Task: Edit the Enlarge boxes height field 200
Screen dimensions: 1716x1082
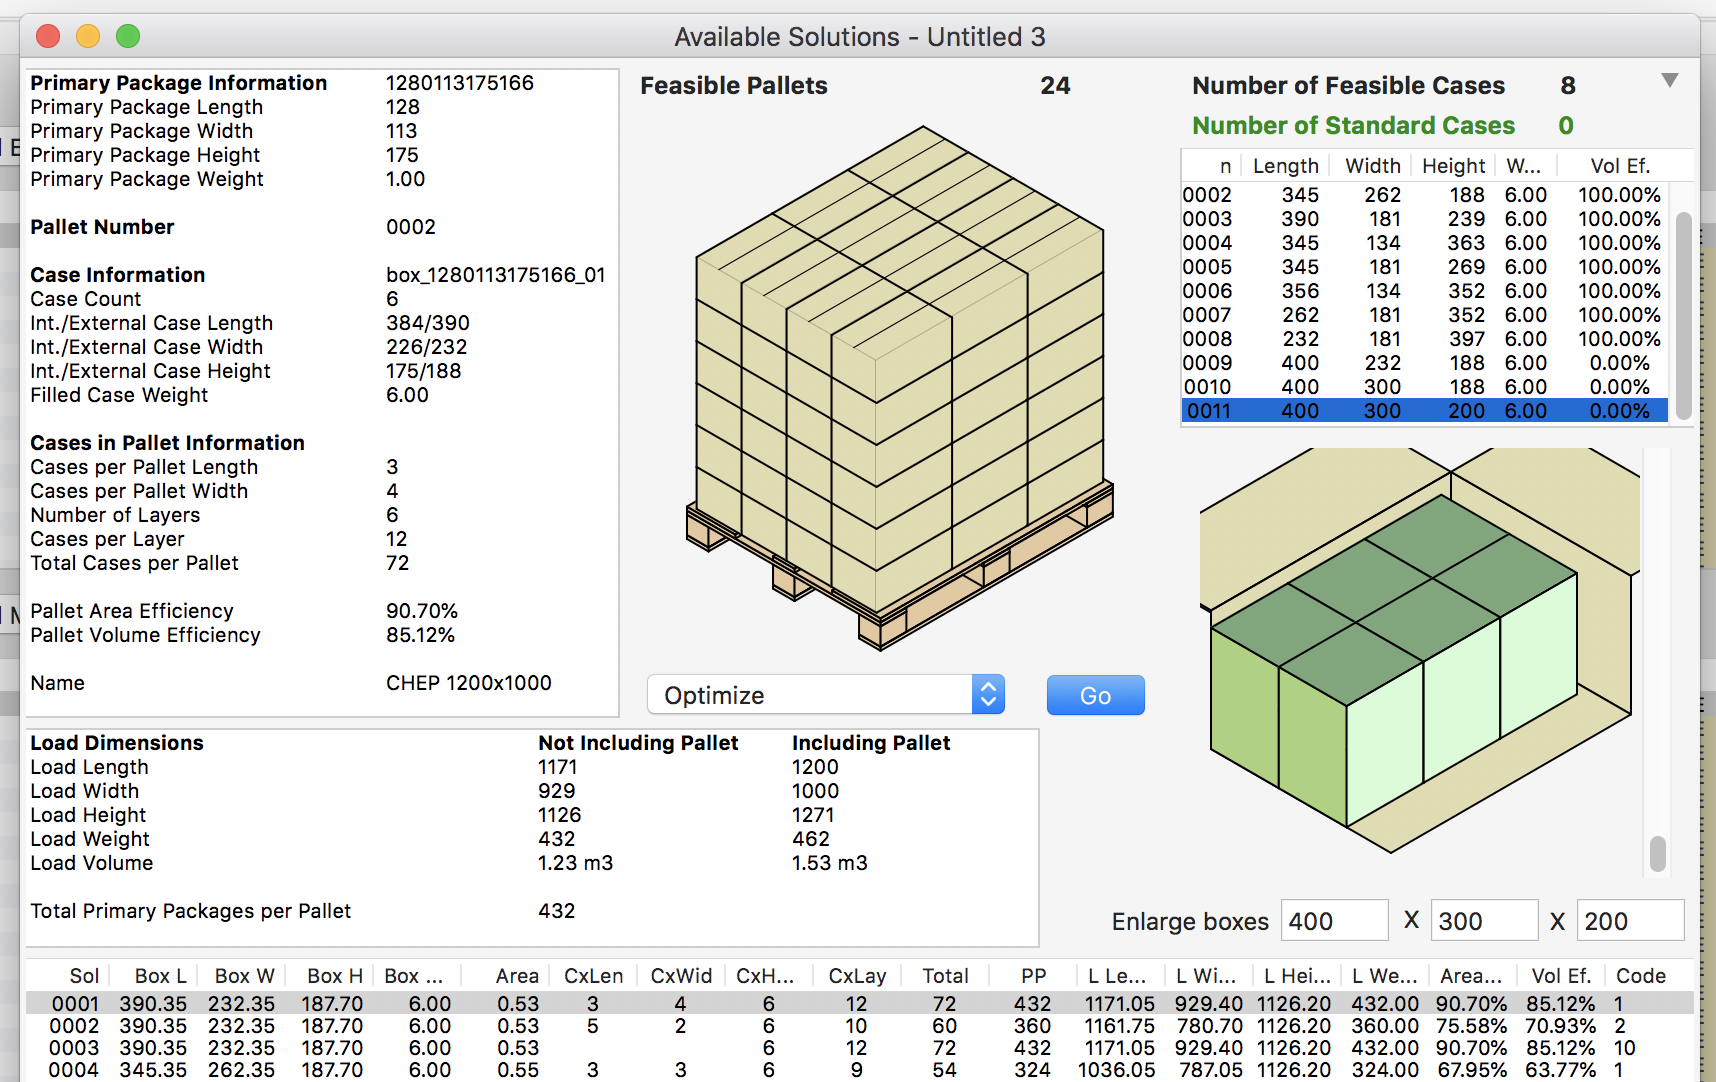Action: [x=1630, y=921]
